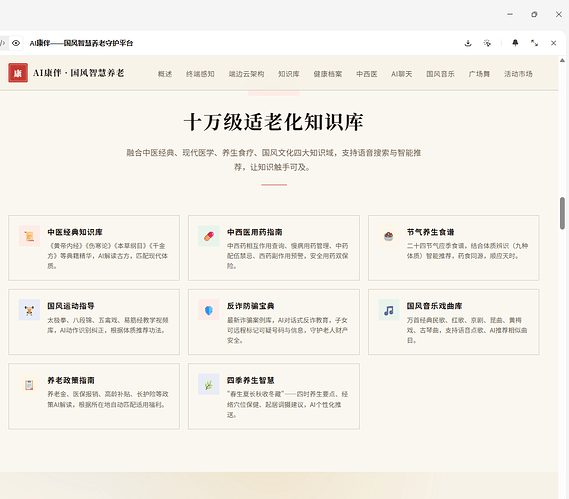
Task: Click the code brackets icon at top-left
Action: point(3,43)
